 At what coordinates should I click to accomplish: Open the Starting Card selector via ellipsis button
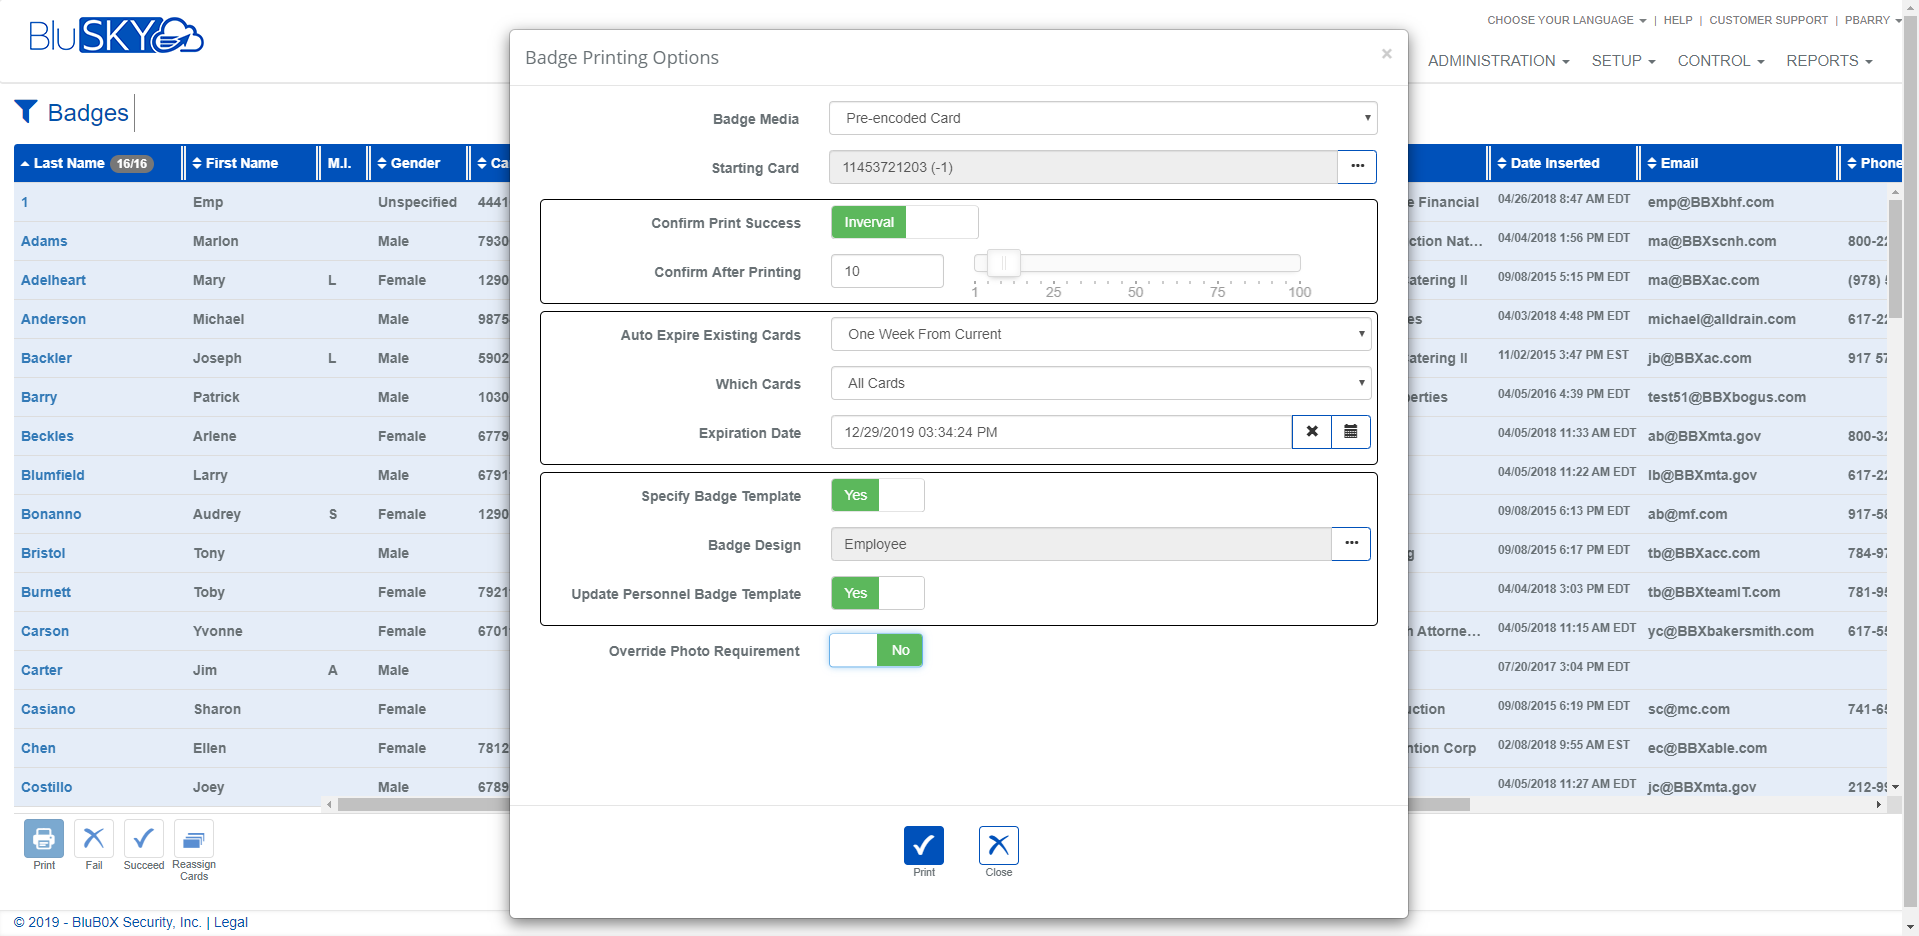tap(1356, 167)
